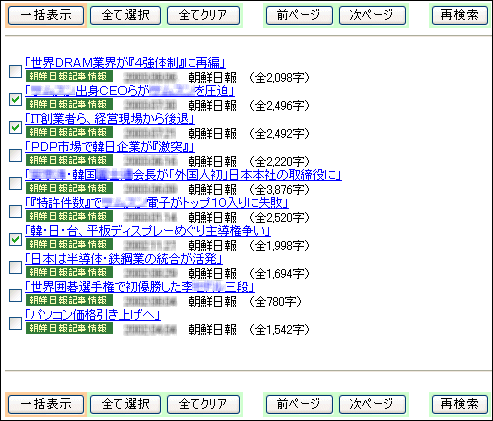Image resolution: width=493 pixels, height=421 pixels.
Task: Click 朝鮮日報記事情報 badge under 日本本社の取締役に article
Action: click(69, 188)
